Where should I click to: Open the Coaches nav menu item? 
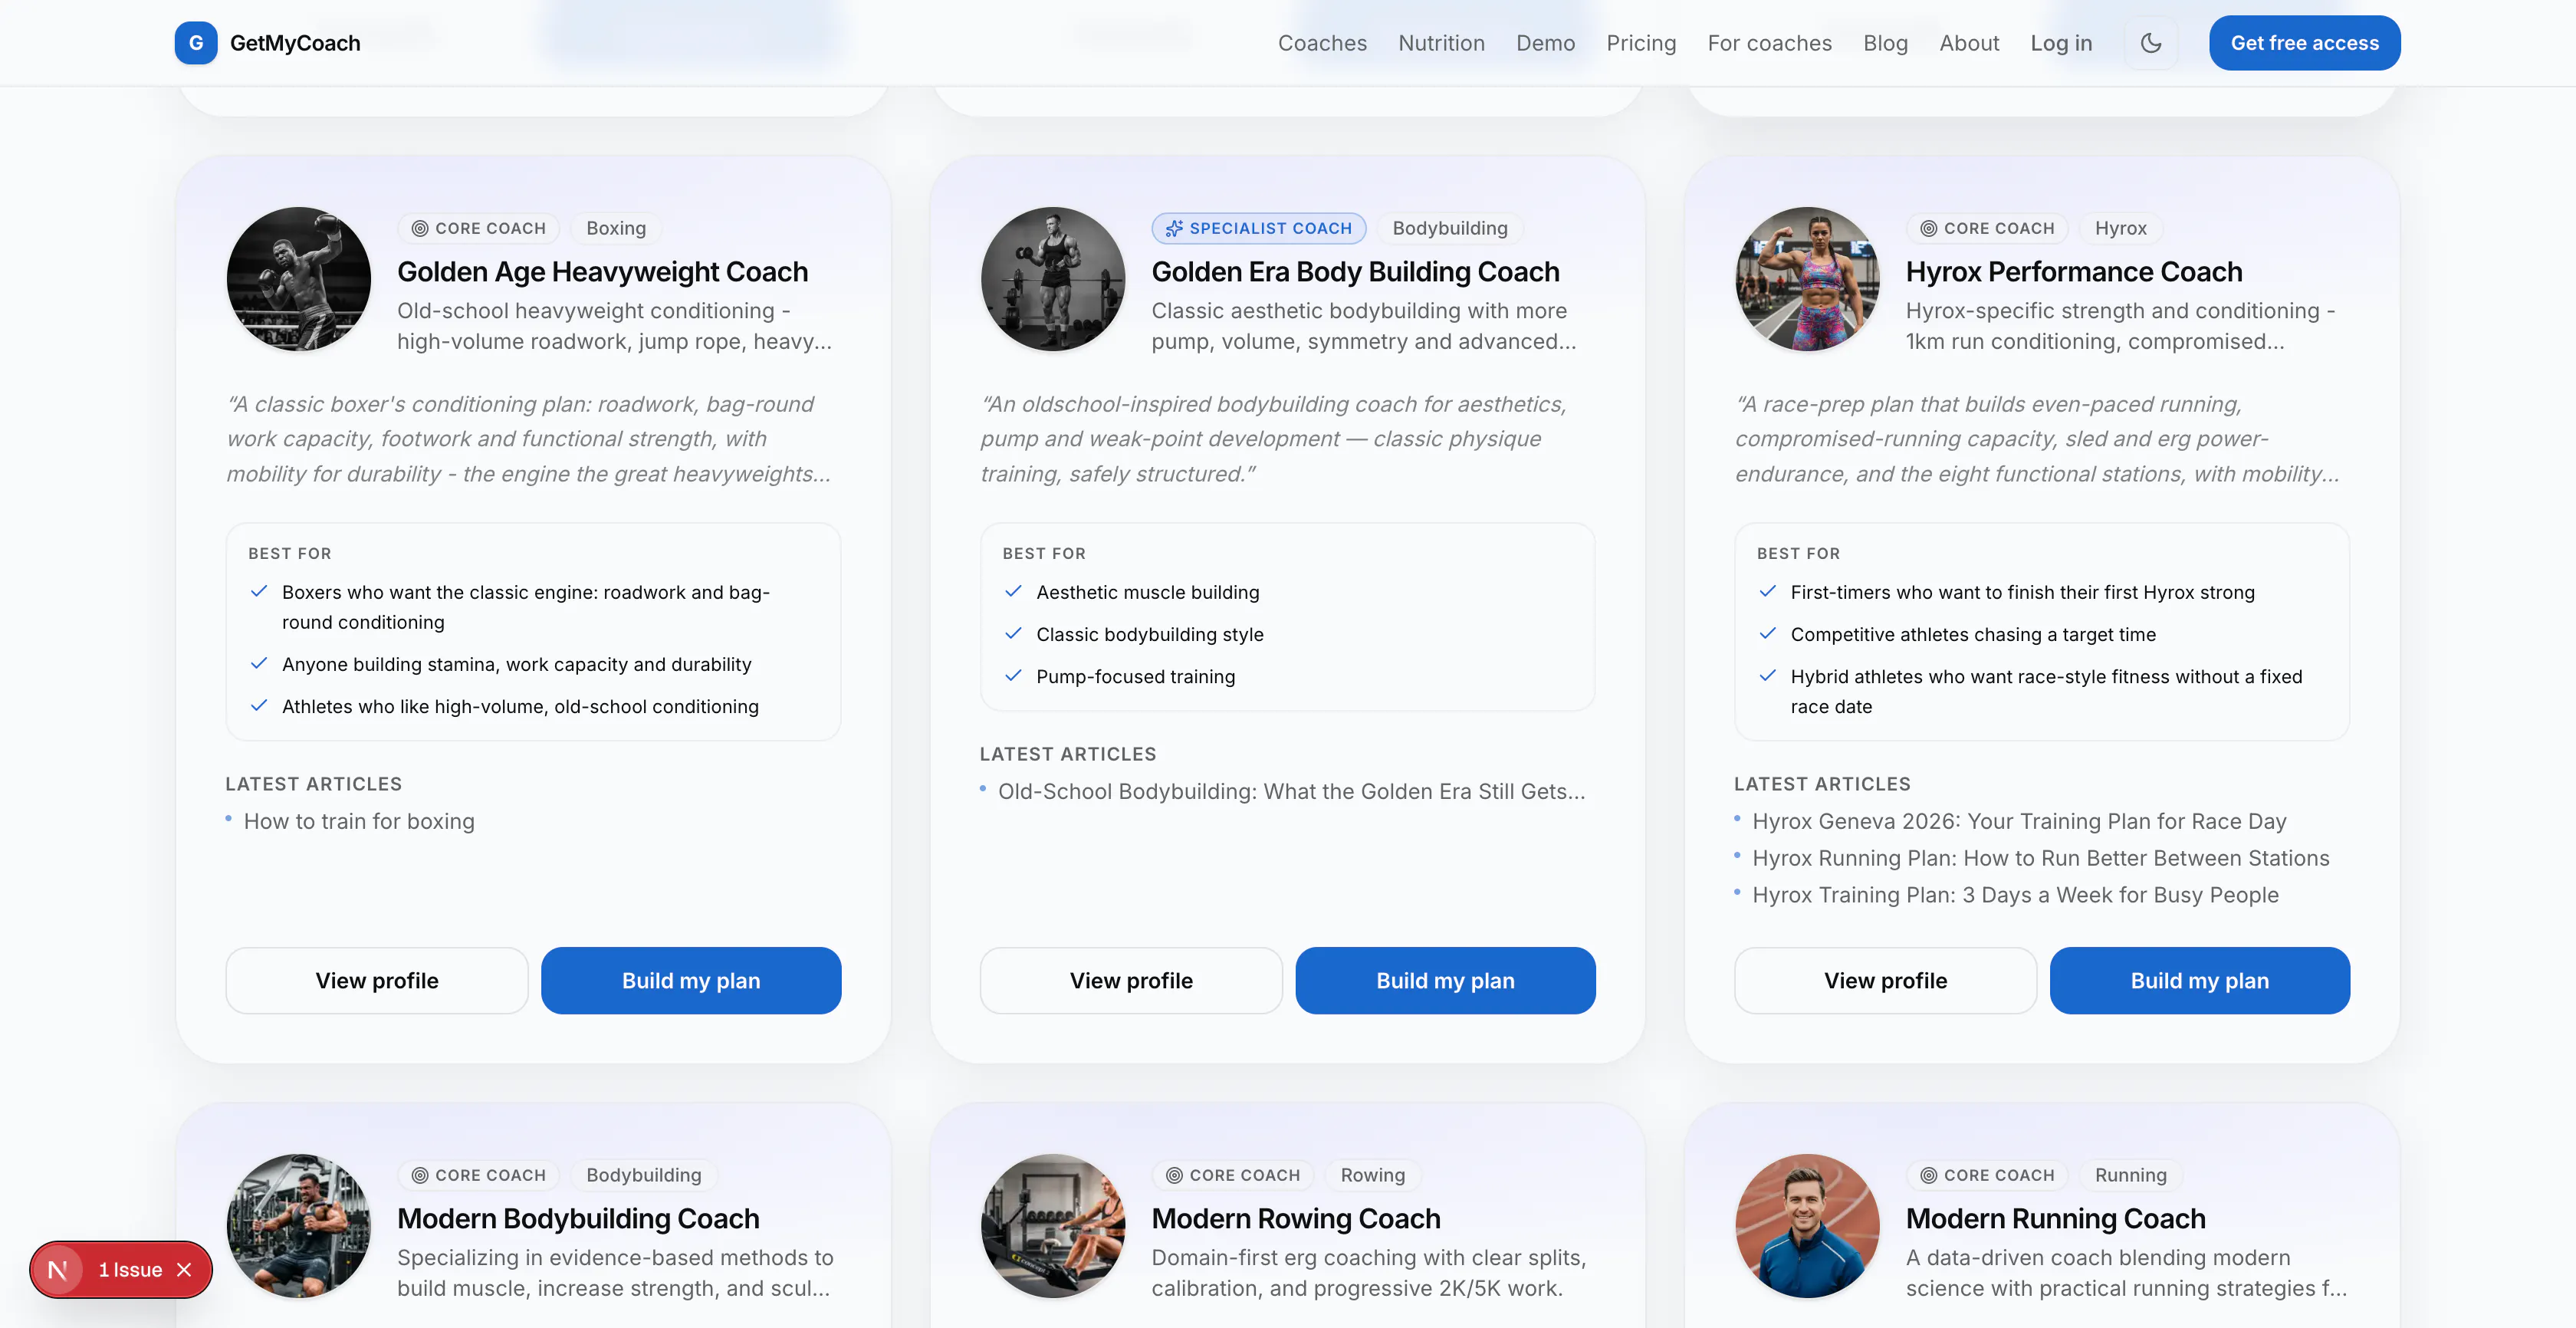pyautogui.click(x=1322, y=43)
